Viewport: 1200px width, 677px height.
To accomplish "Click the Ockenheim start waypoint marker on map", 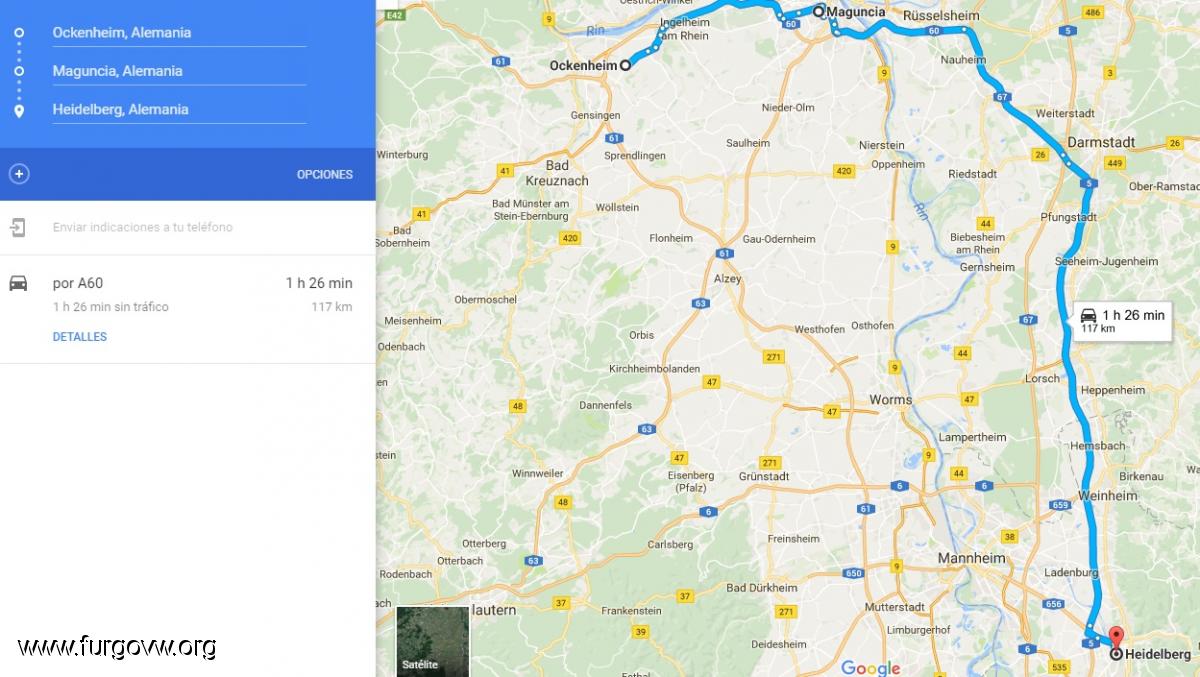I will tap(626, 65).
